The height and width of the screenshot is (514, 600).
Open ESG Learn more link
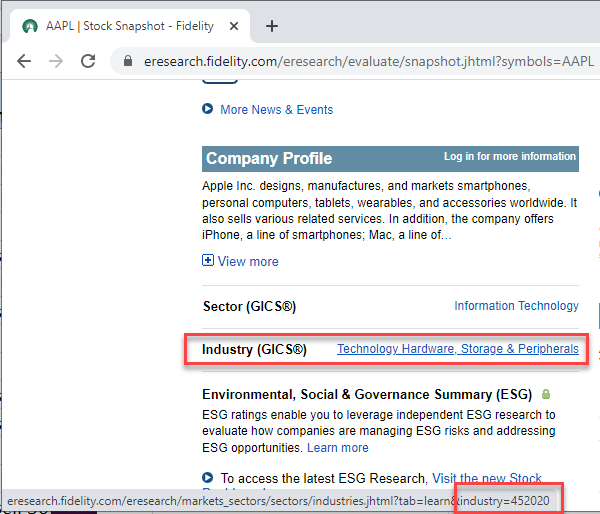click(x=338, y=448)
